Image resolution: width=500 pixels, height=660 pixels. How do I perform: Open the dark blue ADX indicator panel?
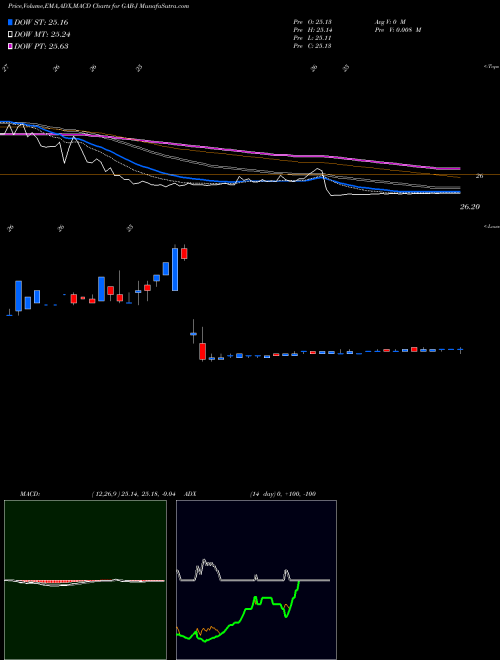(x=256, y=580)
